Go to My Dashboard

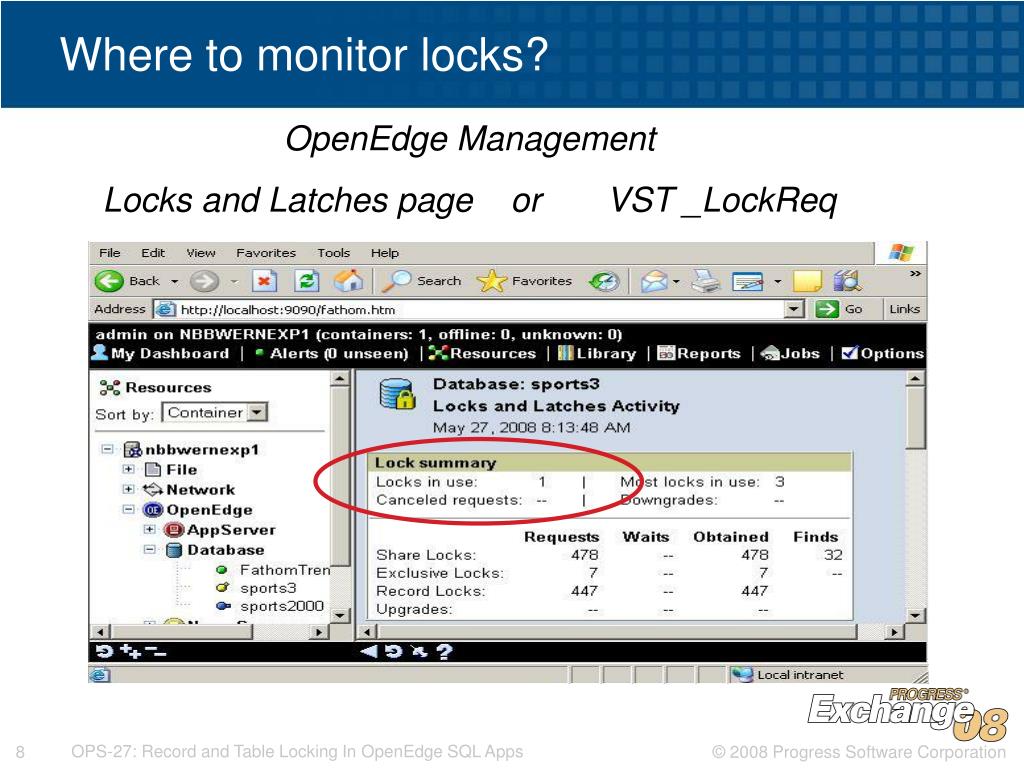tap(161, 353)
